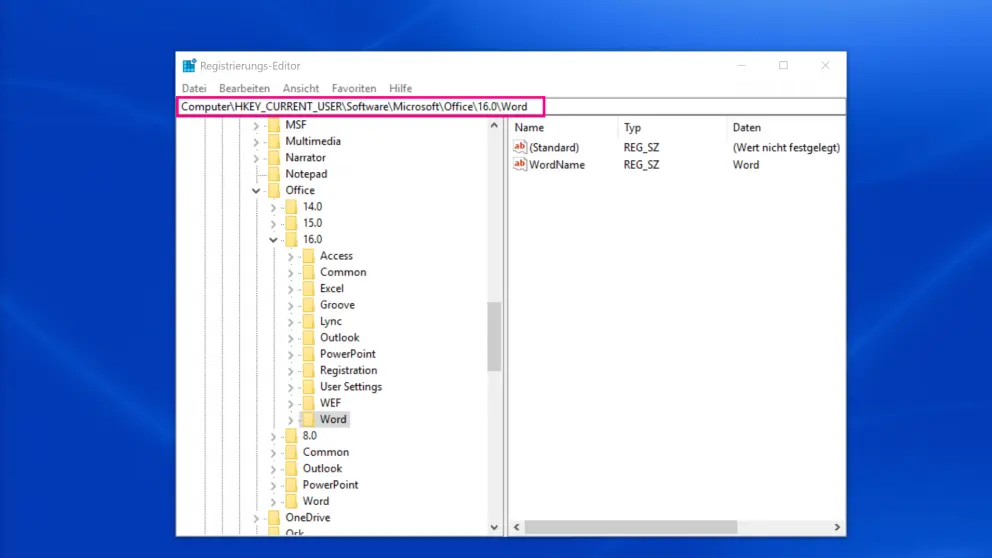This screenshot has height=558, width=992.
Task: Click the Narrator folder icon
Action: [274, 157]
